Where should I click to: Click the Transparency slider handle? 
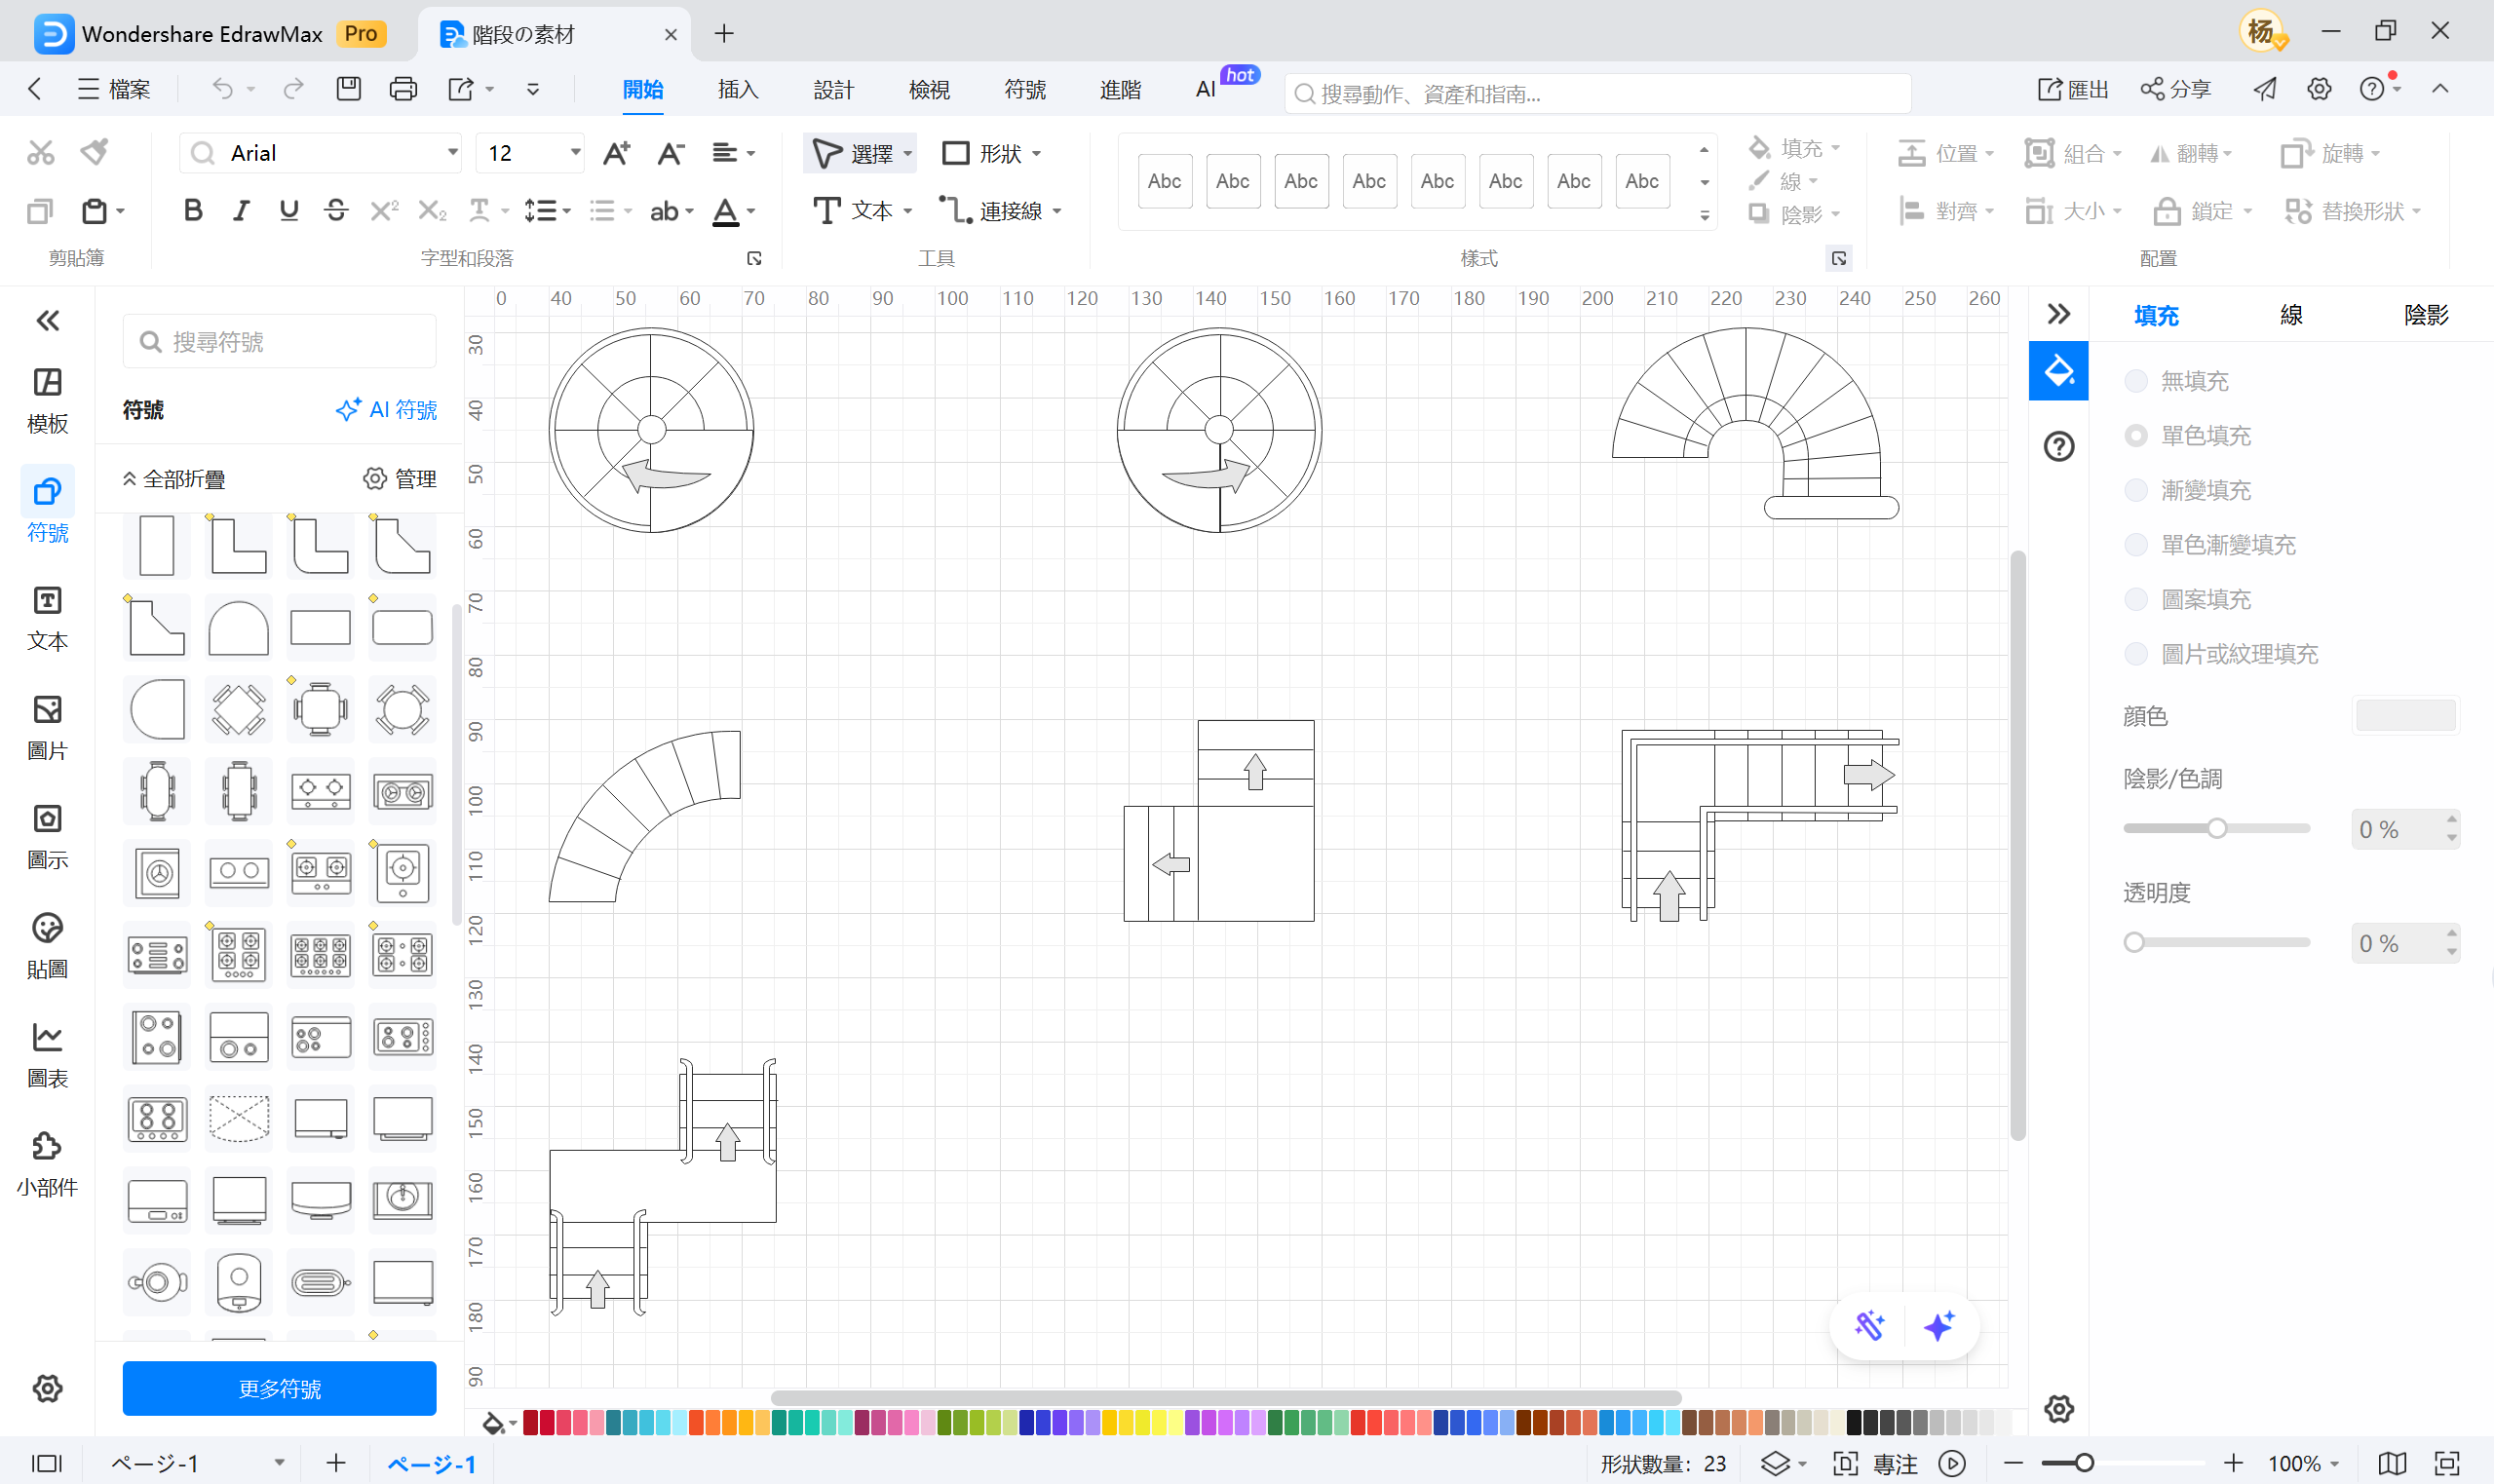2135,943
